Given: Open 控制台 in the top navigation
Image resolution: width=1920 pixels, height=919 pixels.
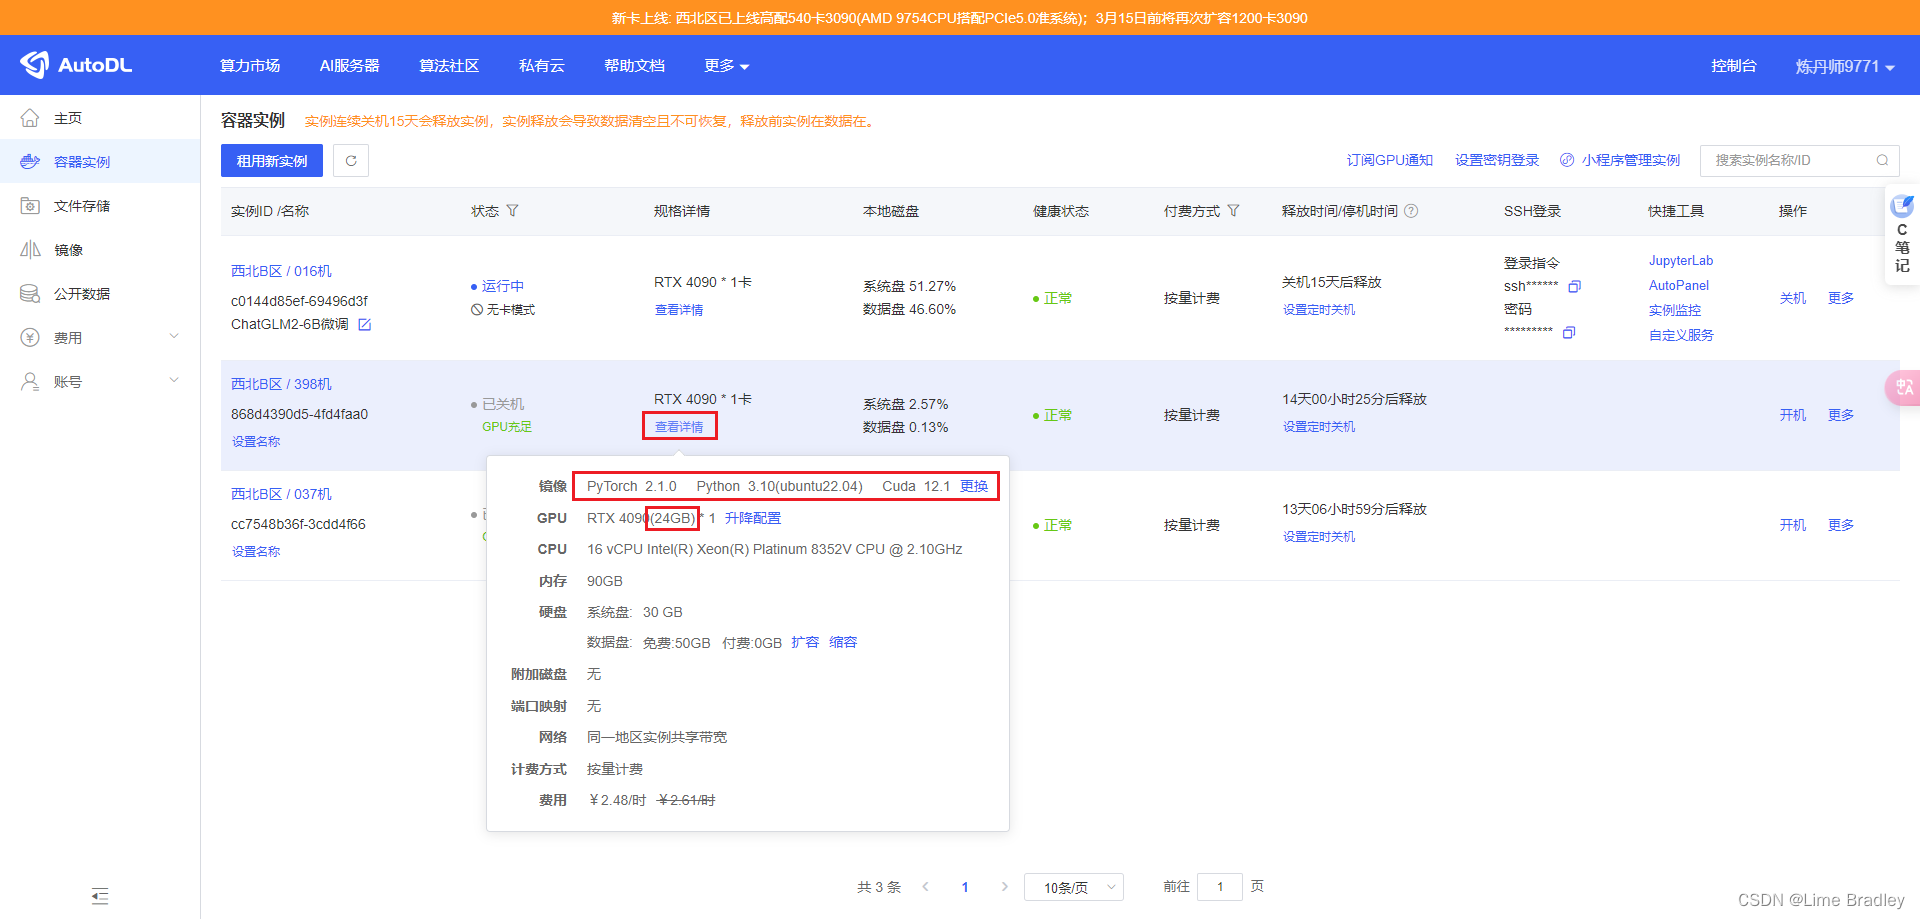Looking at the screenshot, I should pos(1734,66).
